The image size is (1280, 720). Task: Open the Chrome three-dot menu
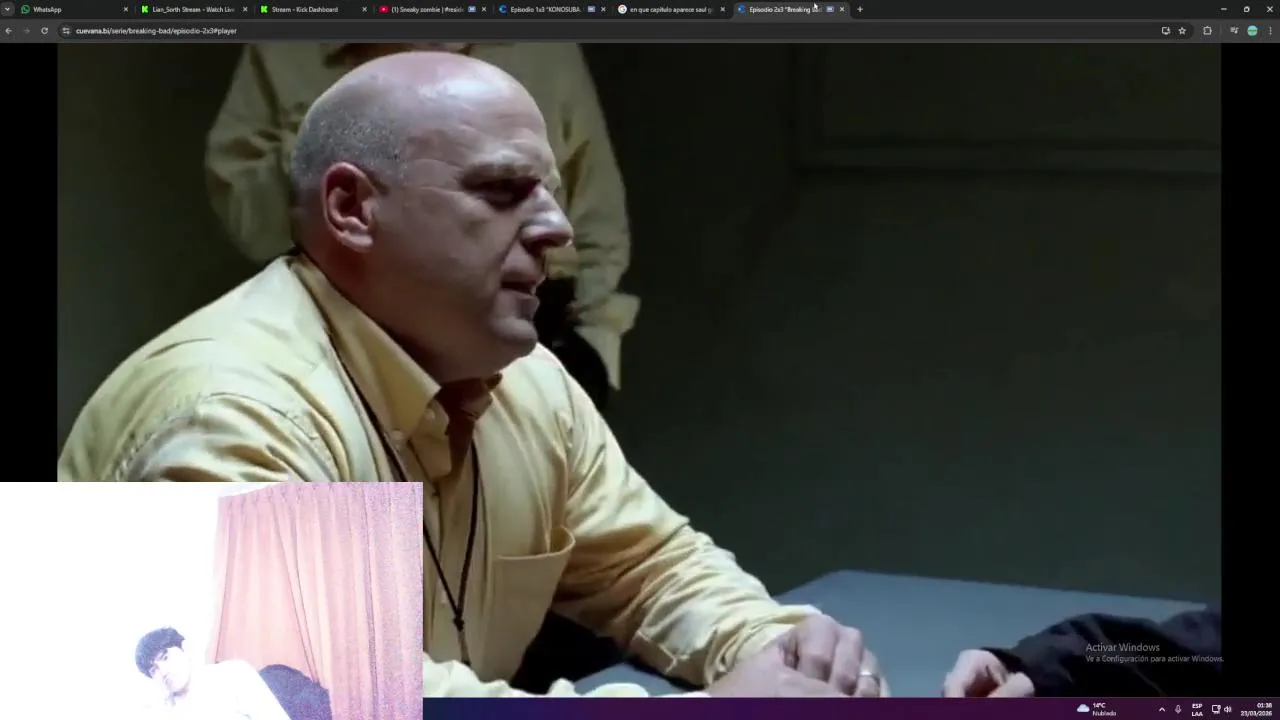pos(1270,31)
